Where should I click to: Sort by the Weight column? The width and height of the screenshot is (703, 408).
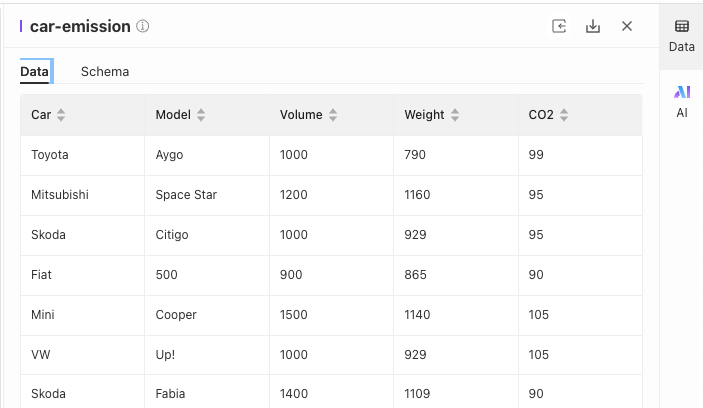coord(455,115)
